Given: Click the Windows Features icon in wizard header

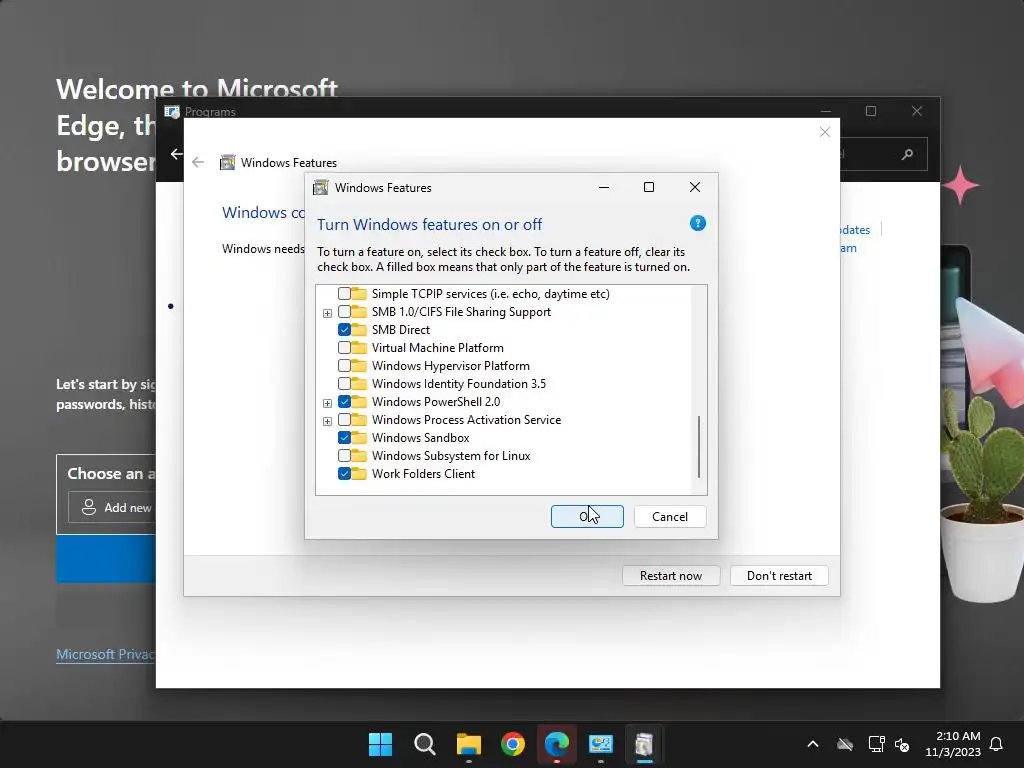Looking at the screenshot, I should click(227, 163).
